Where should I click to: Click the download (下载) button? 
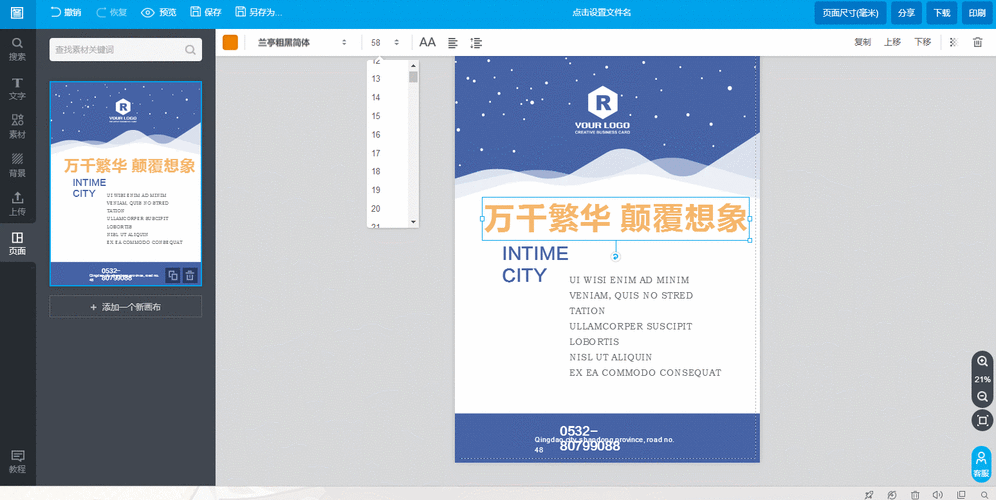(x=941, y=13)
